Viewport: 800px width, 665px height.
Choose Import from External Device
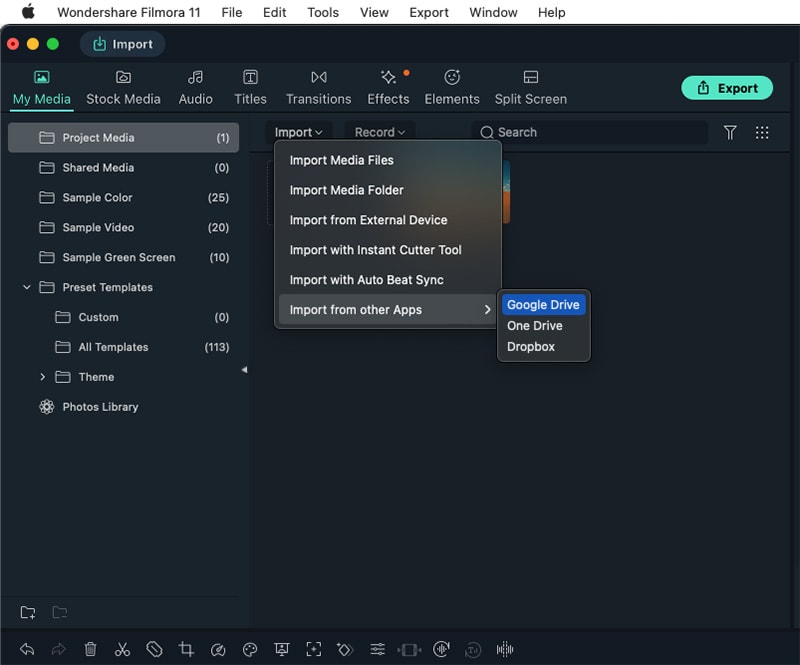pos(388,220)
